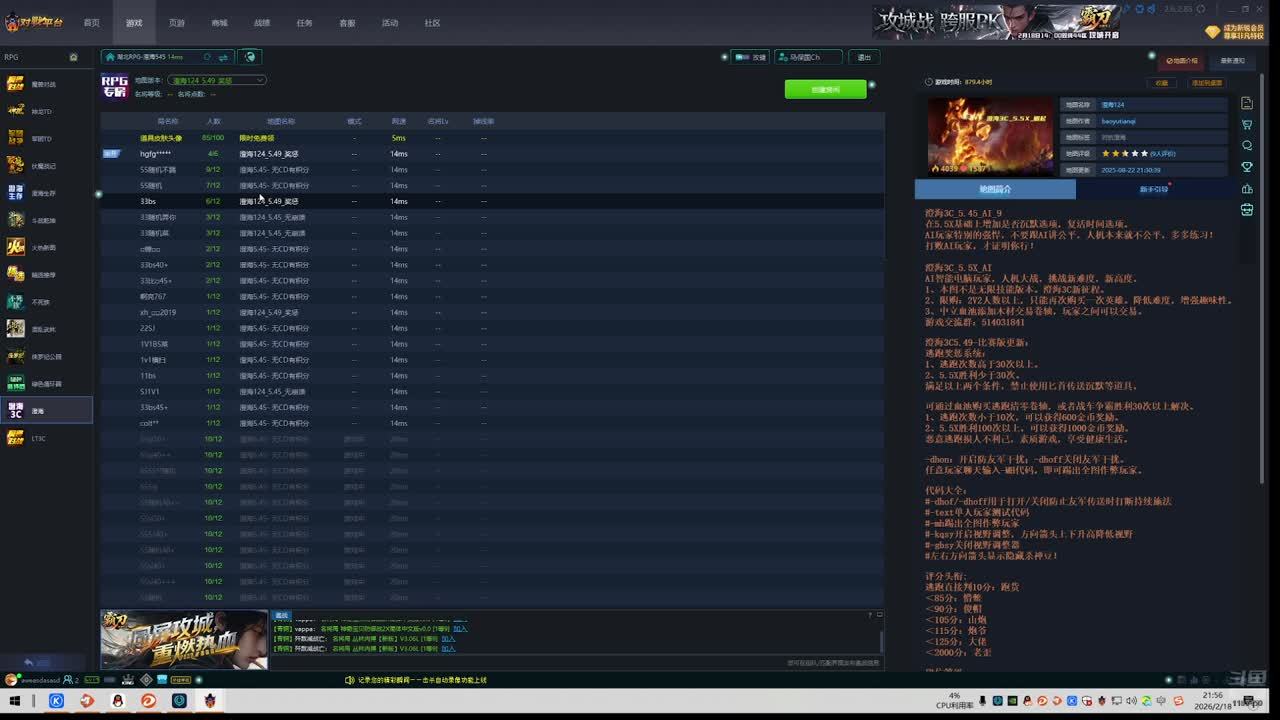Screen dimensions: 1280x720
Task: Click the refresh icon in server selector bar
Action: tap(207, 57)
